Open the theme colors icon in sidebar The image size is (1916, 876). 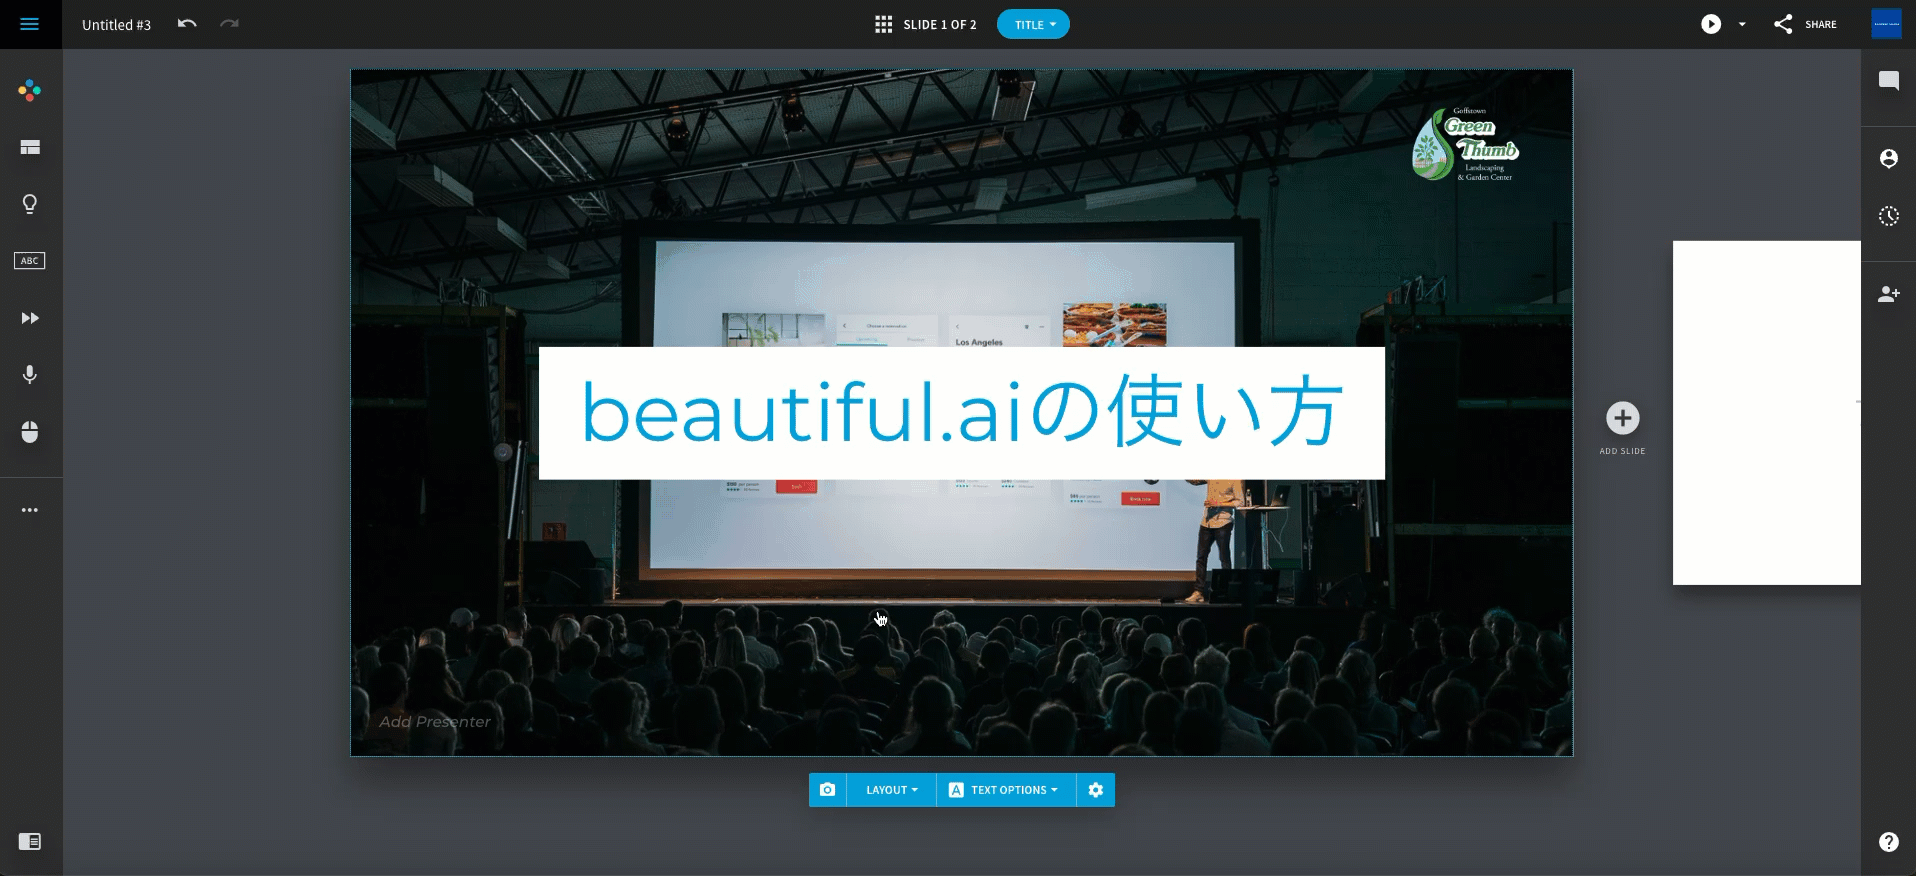click(30, 91)
